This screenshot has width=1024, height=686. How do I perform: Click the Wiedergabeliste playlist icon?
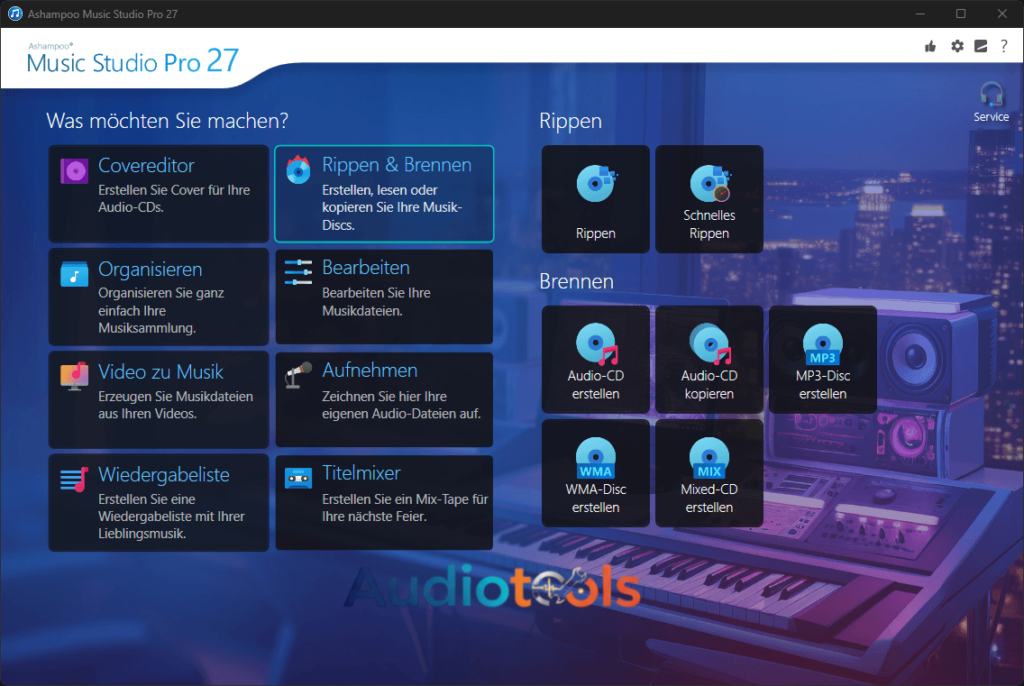pyautogui.click(x=74, y=480)
